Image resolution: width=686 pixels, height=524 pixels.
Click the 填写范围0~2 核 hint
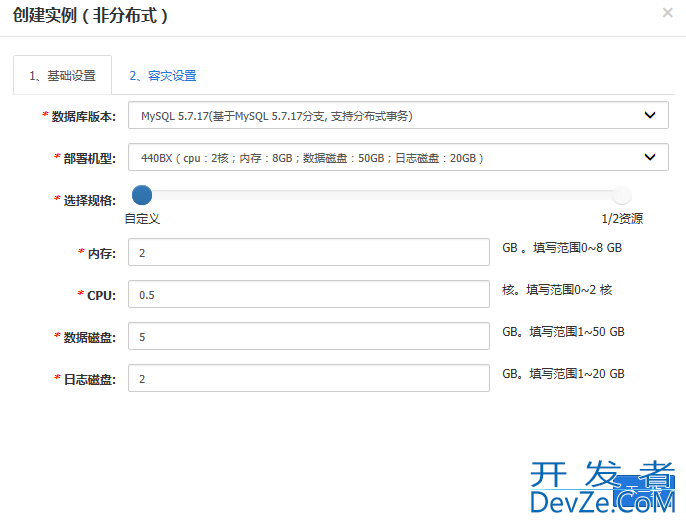[x=569, y=290]
